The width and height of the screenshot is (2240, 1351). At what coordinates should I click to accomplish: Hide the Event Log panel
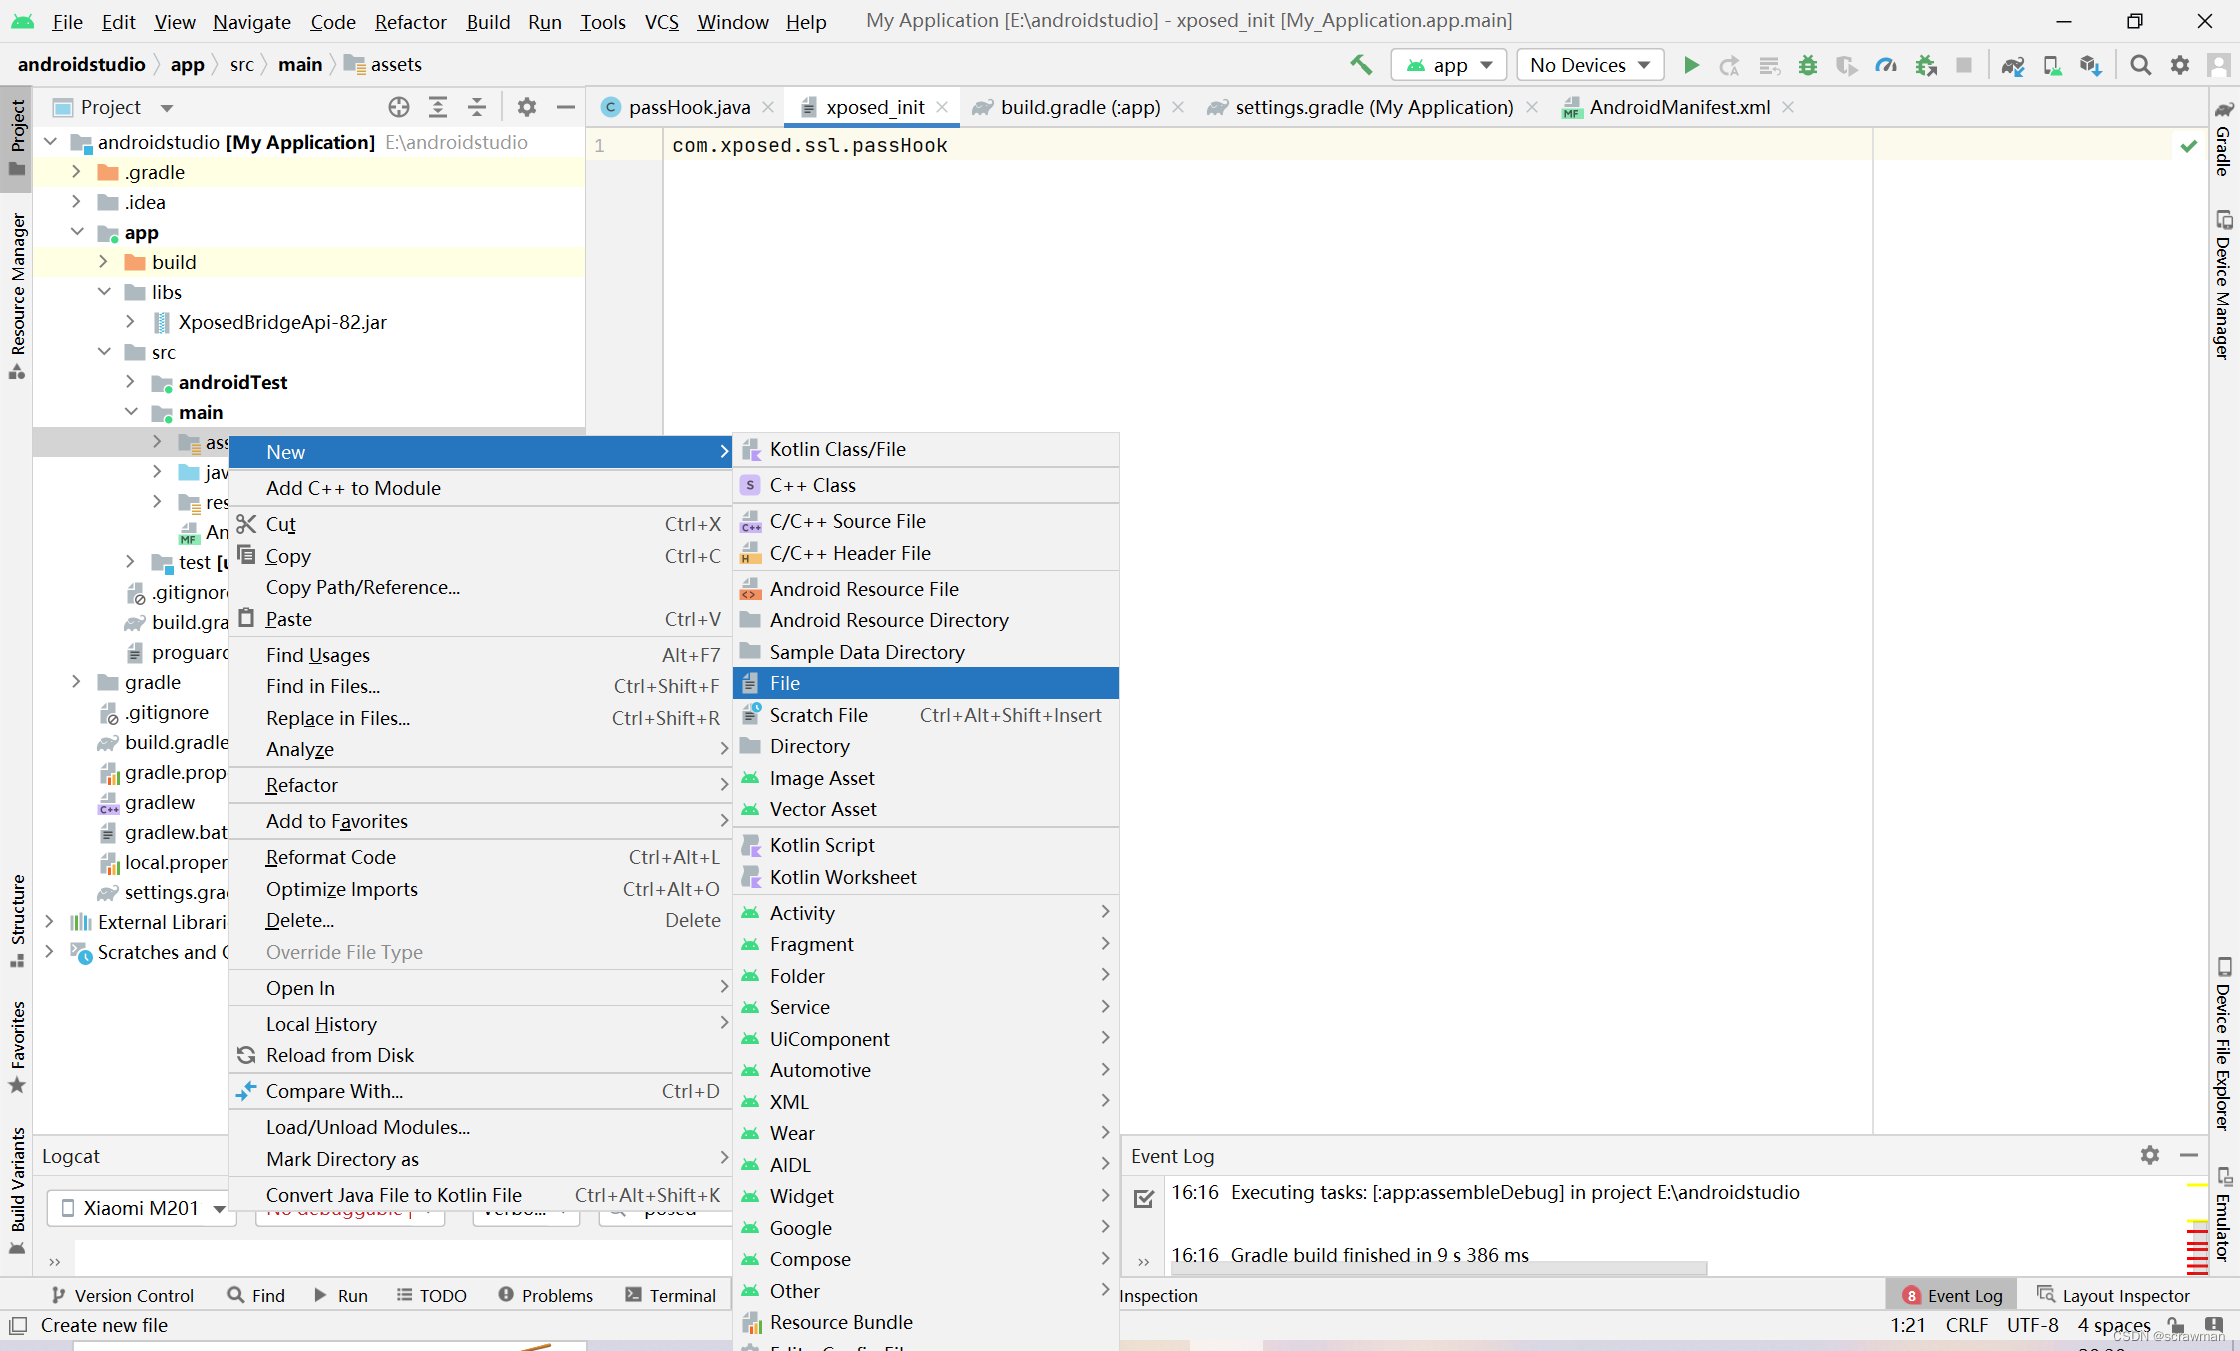coord(2189,1155)
